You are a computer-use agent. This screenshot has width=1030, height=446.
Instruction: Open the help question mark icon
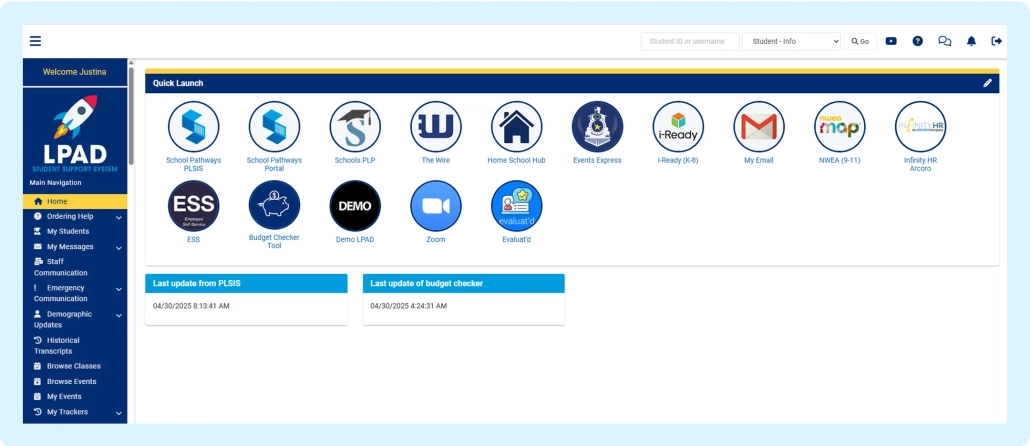coord(918,41)
